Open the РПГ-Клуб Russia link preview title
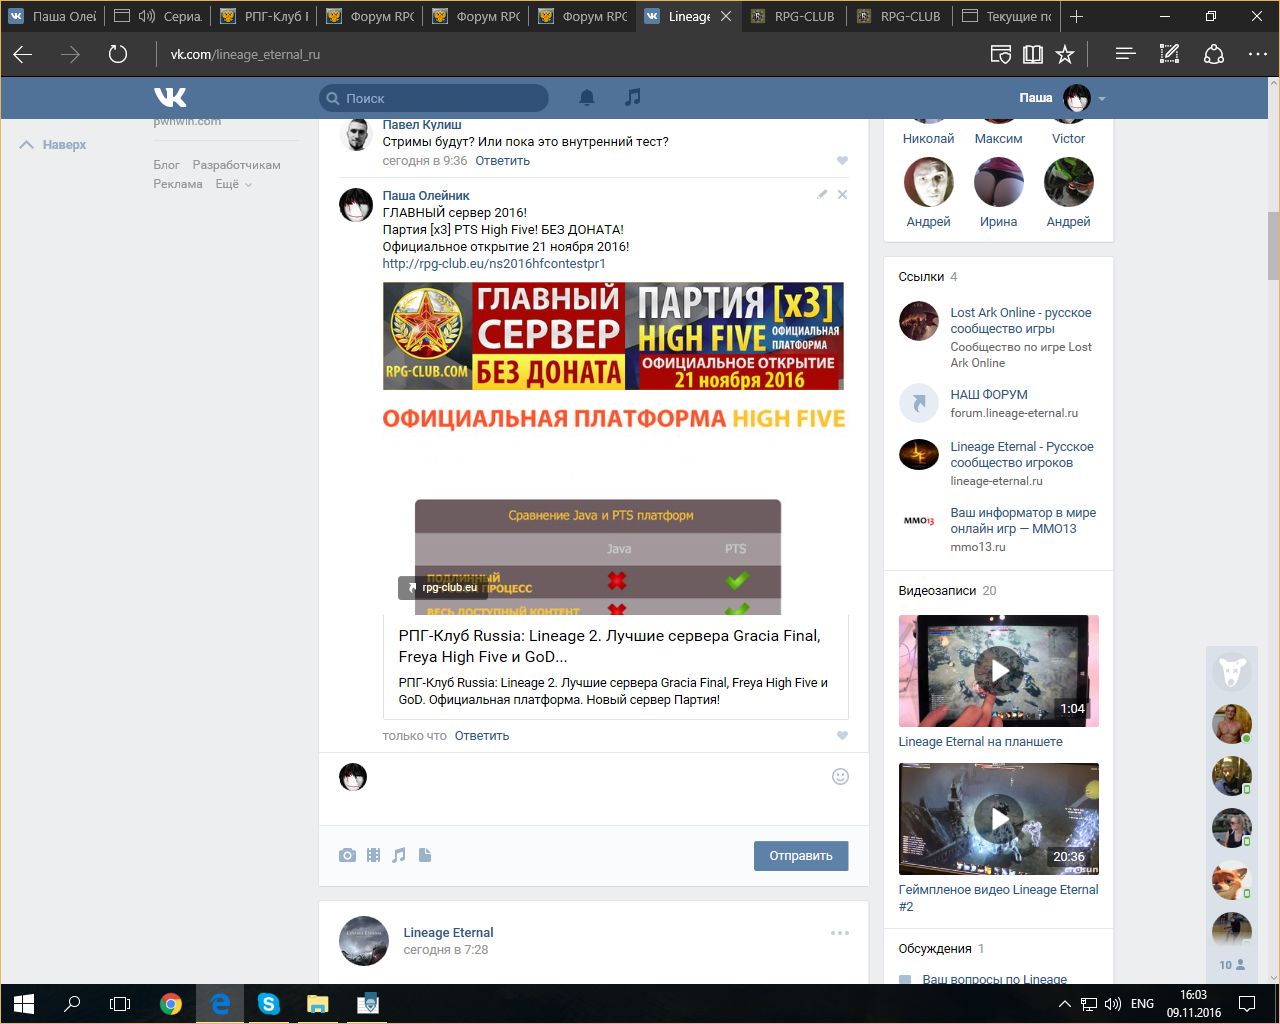This screenshot has height=1024, width=1280. (609, 646)
